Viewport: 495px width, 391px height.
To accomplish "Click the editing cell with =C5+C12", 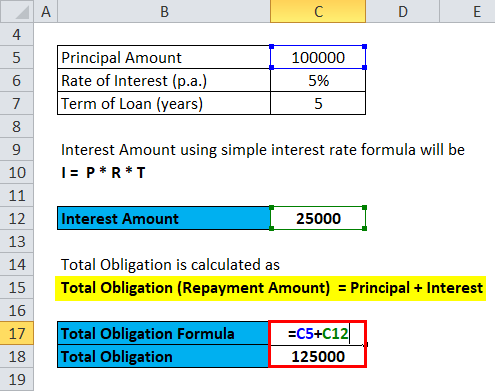I will point(317,333).
